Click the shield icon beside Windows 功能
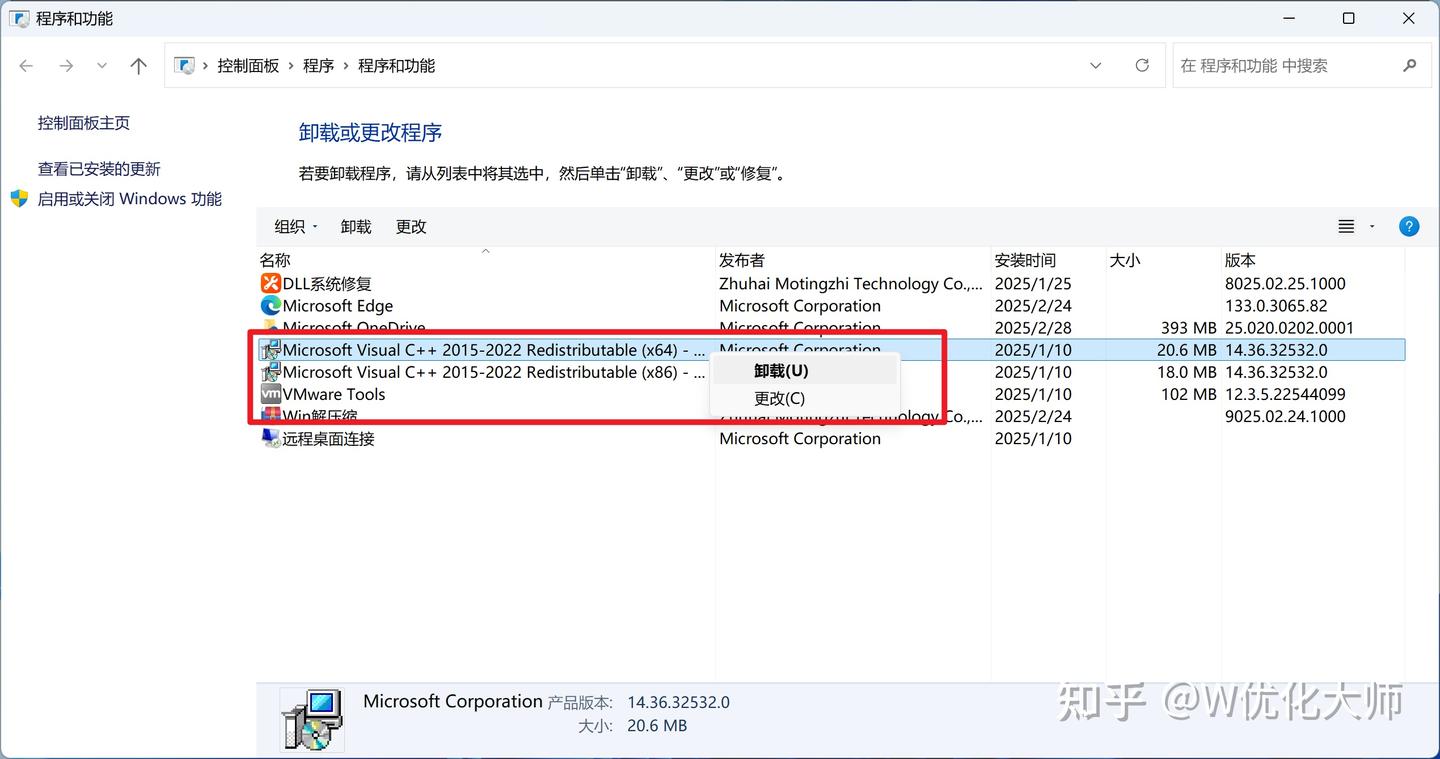Screen dimensions: 1440x759 [x=19, y=198]
